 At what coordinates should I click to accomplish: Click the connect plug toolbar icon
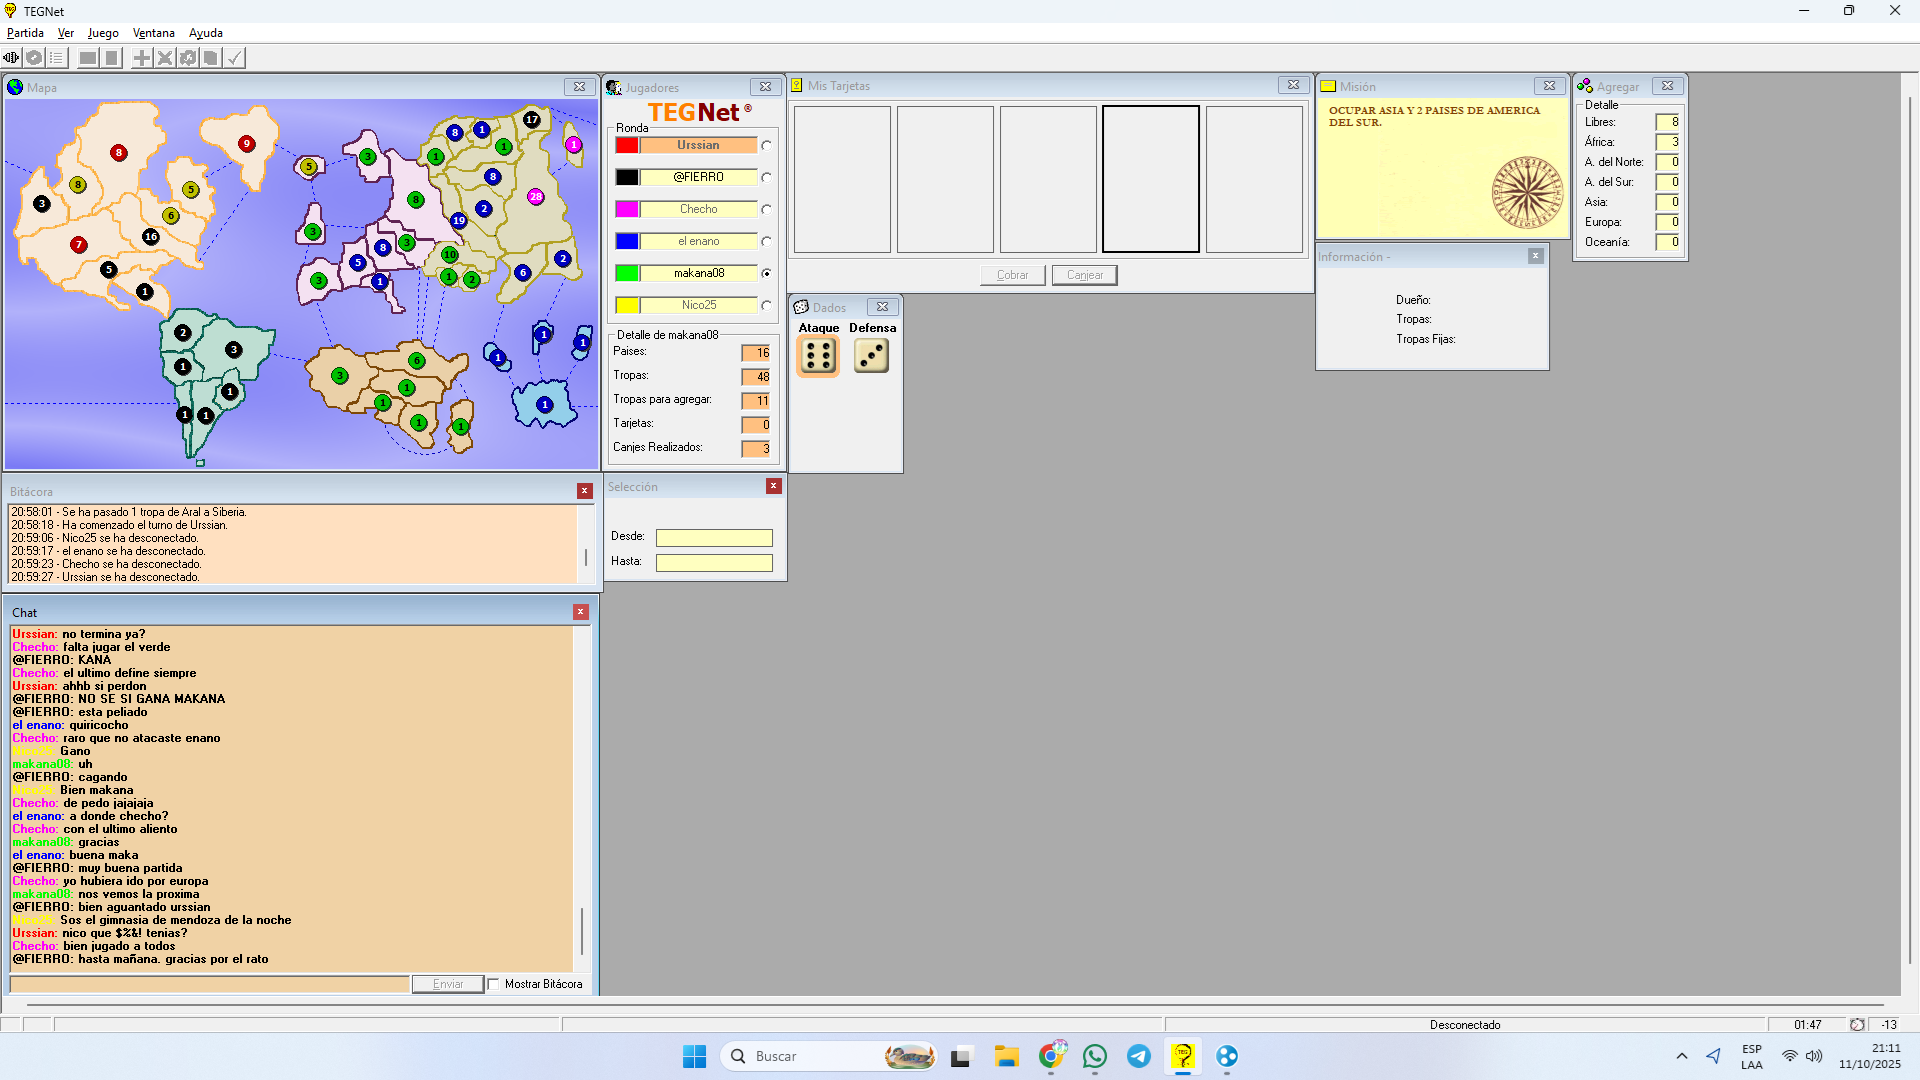click(x=12, y=58)
